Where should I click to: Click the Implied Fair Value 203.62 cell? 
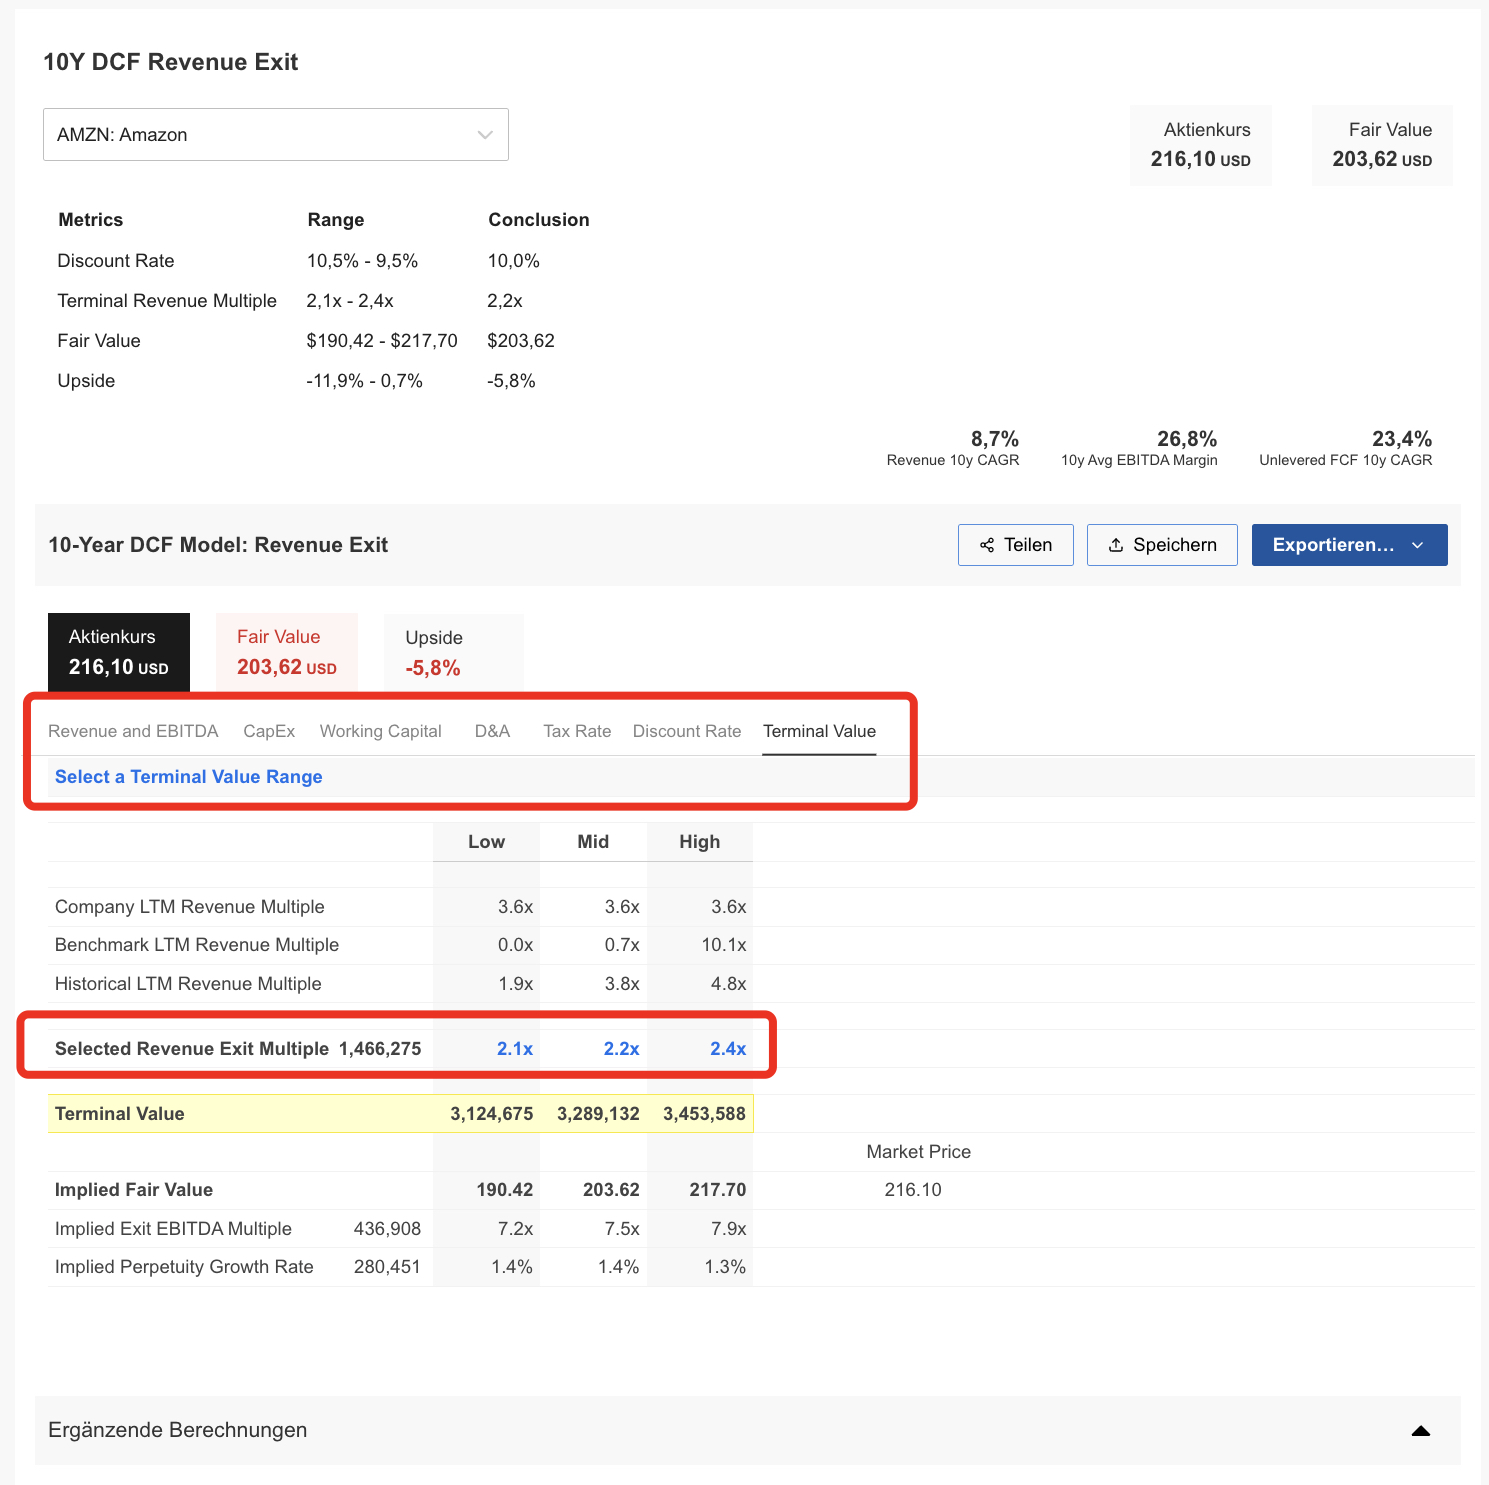tap(611, 1190)
